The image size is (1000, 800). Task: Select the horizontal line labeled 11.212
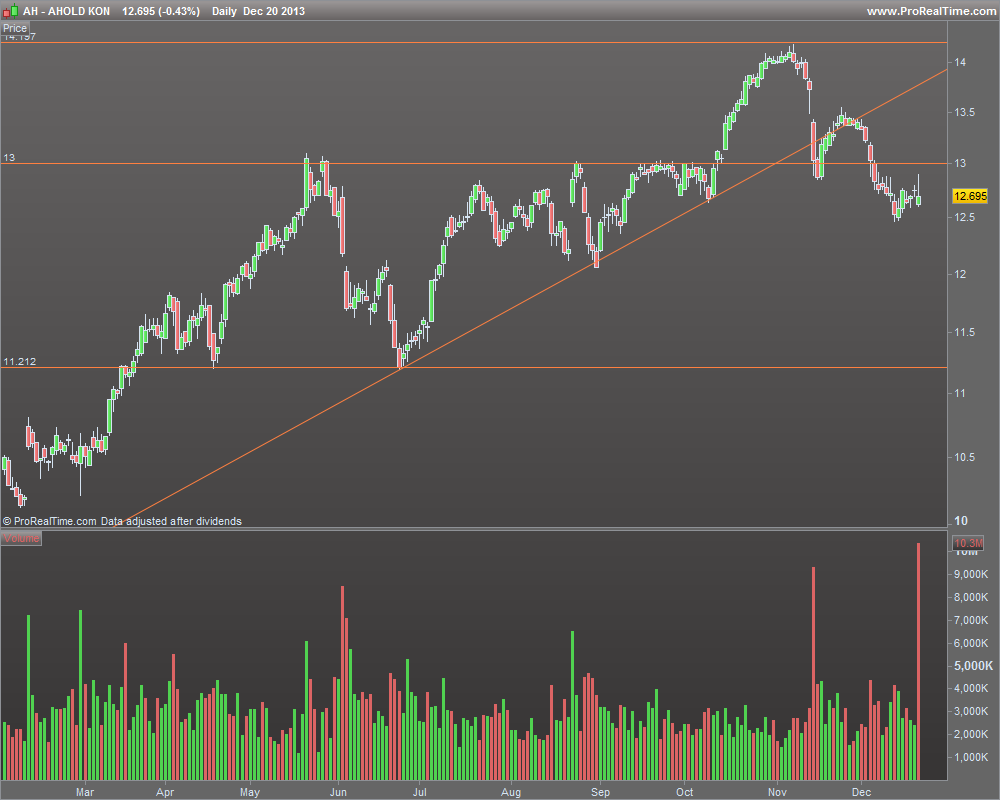[x=474, y=367]
